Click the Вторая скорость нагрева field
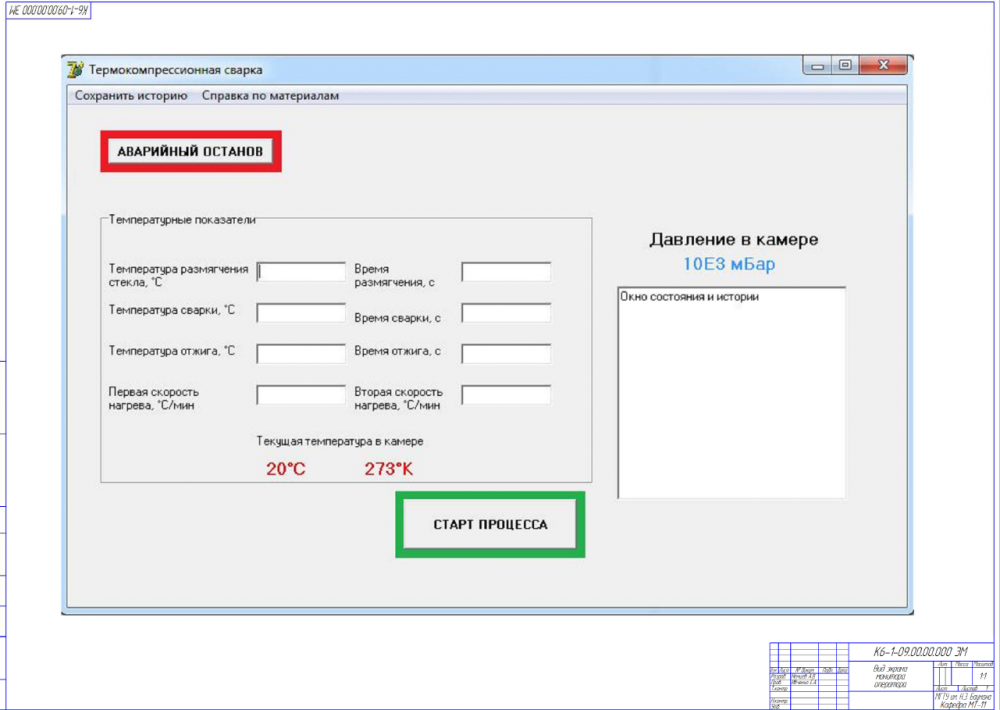 click(x=506, y=394)
